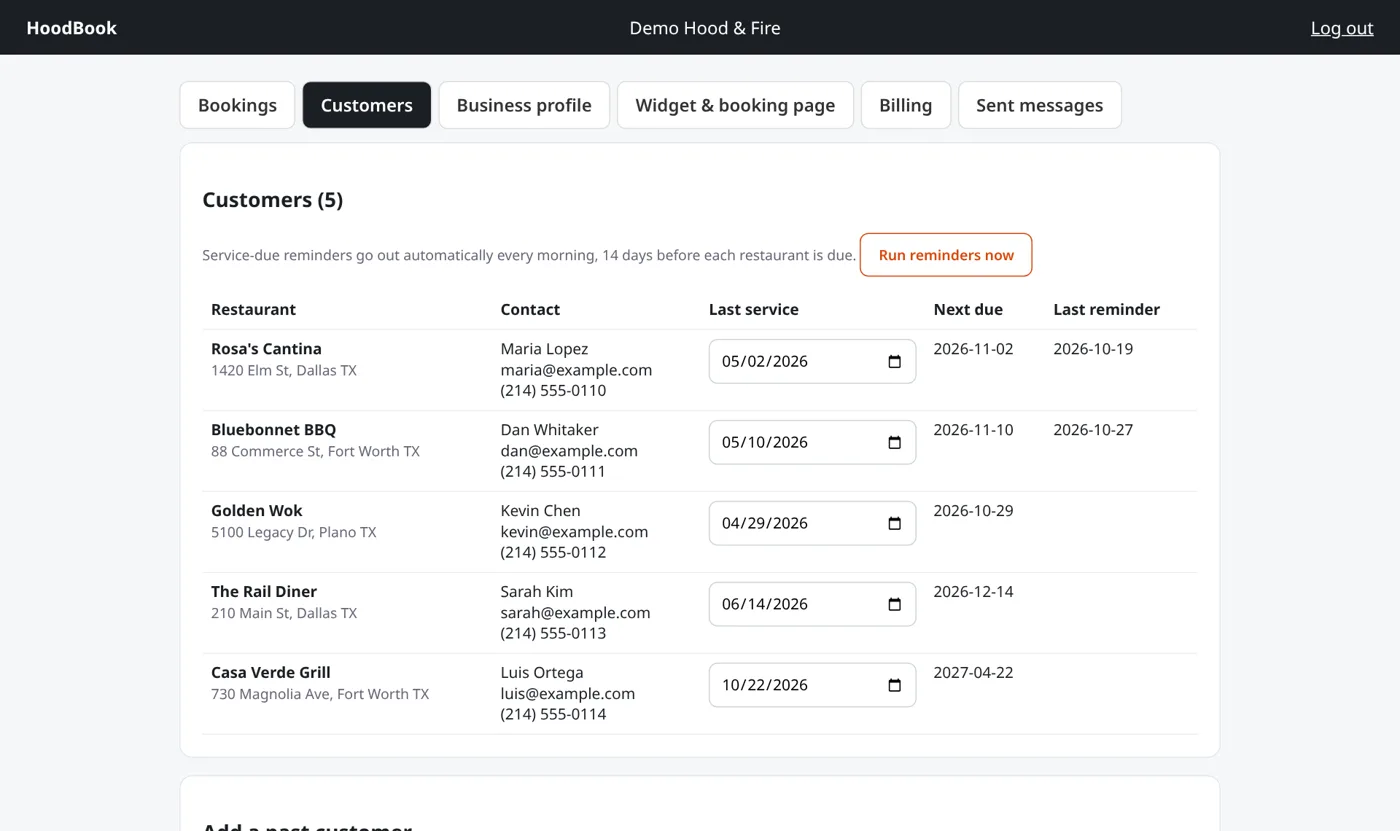Open calendar picker for The Rail Diner date
Viewport: 1400px width, 831px height.
point(894,604)
